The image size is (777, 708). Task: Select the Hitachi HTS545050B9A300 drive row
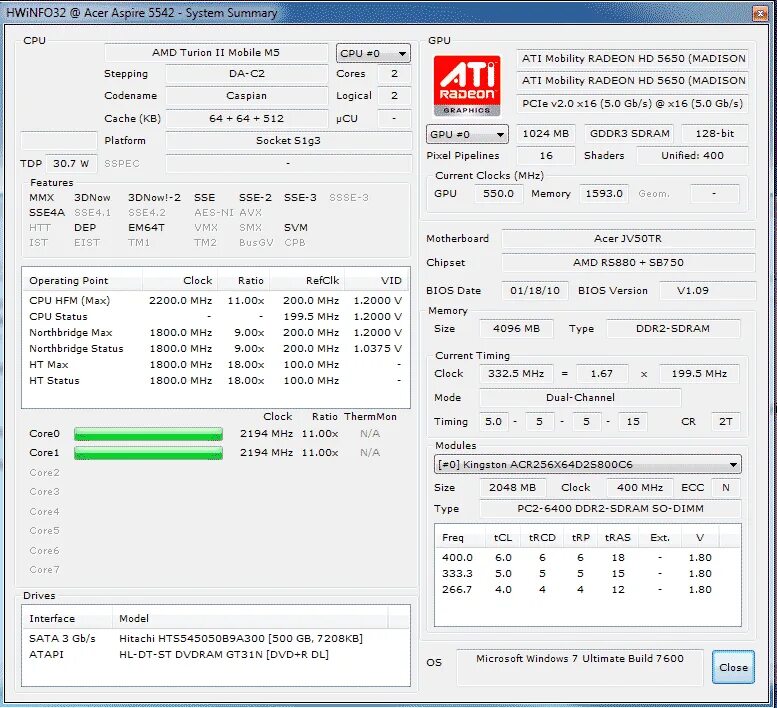216,638
